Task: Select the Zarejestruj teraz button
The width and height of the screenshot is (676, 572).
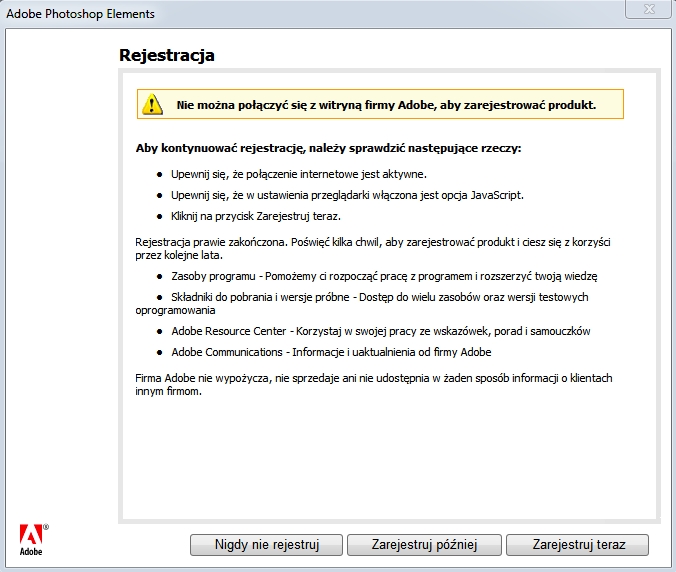Action: [x=577, y=545]
